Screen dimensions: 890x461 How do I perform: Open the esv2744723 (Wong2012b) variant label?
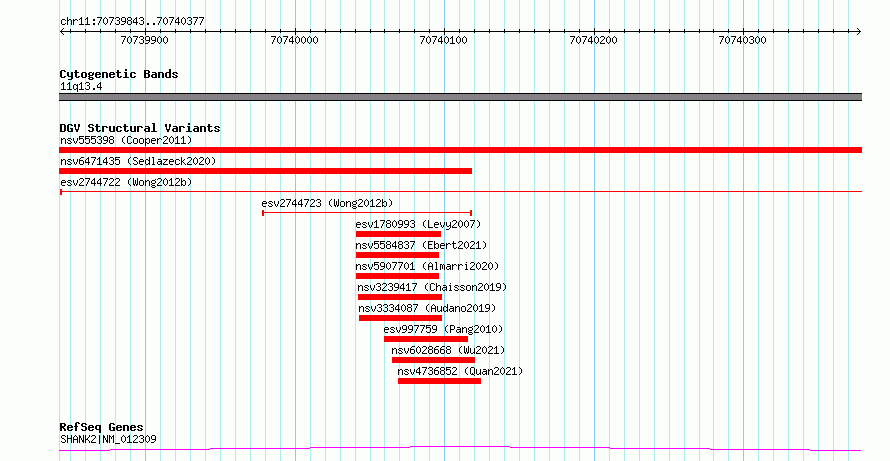tap(327, 203)
